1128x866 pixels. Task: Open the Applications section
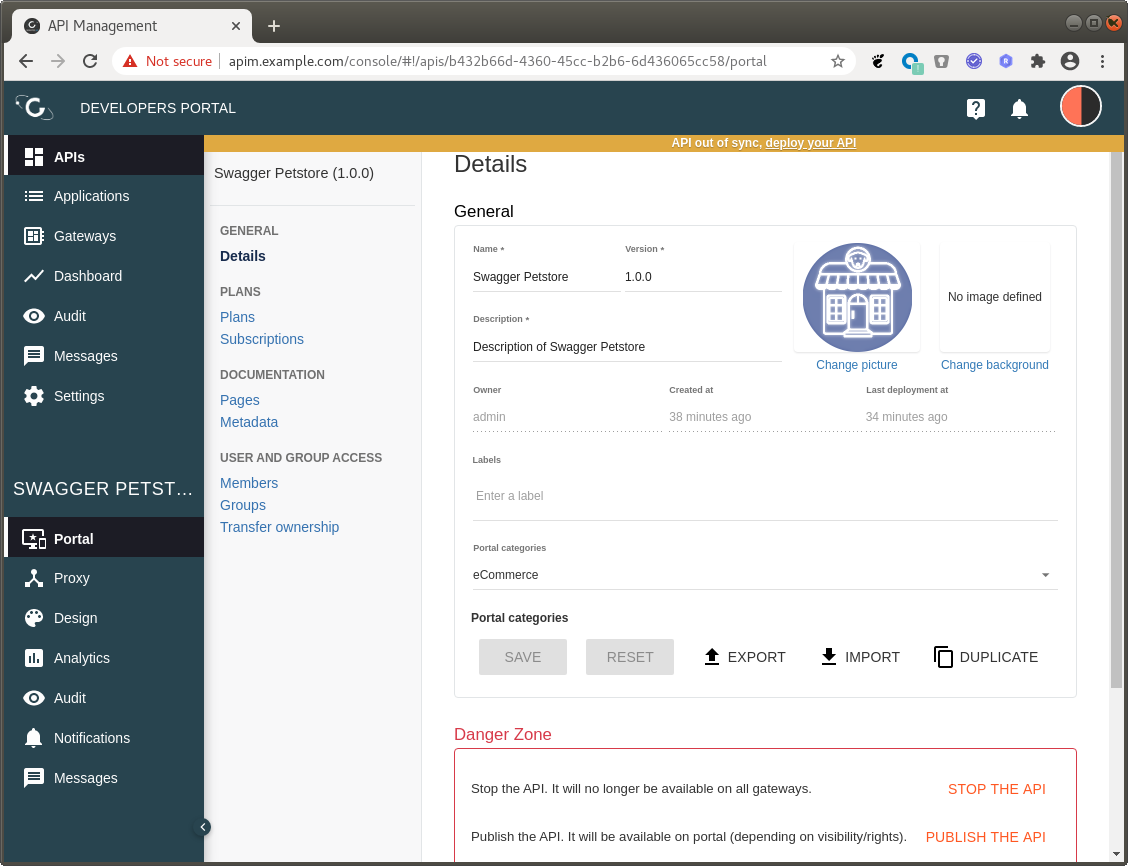tap(90, 196)
